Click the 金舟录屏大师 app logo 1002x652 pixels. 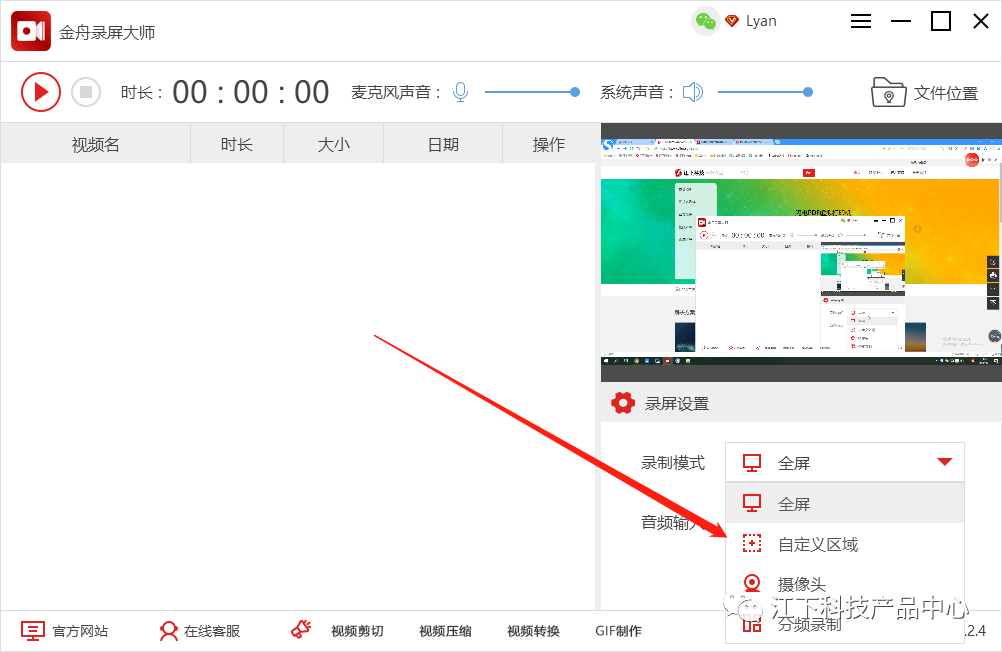[x=31, y=31]
